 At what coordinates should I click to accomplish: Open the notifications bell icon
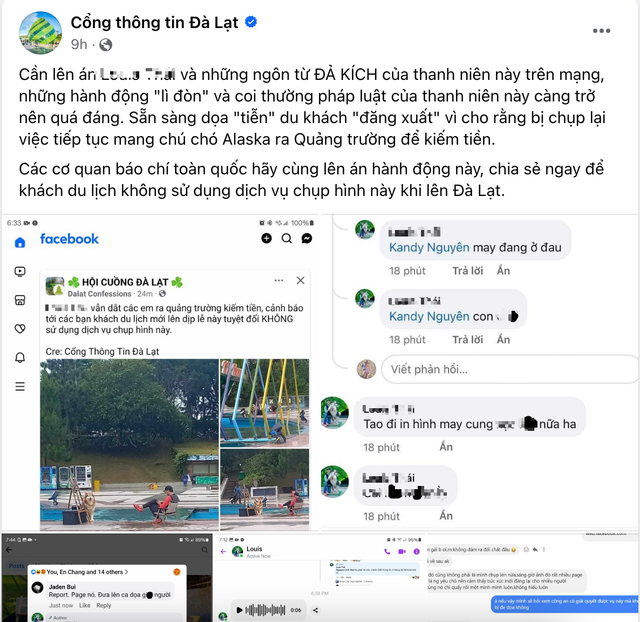point(20,358)
